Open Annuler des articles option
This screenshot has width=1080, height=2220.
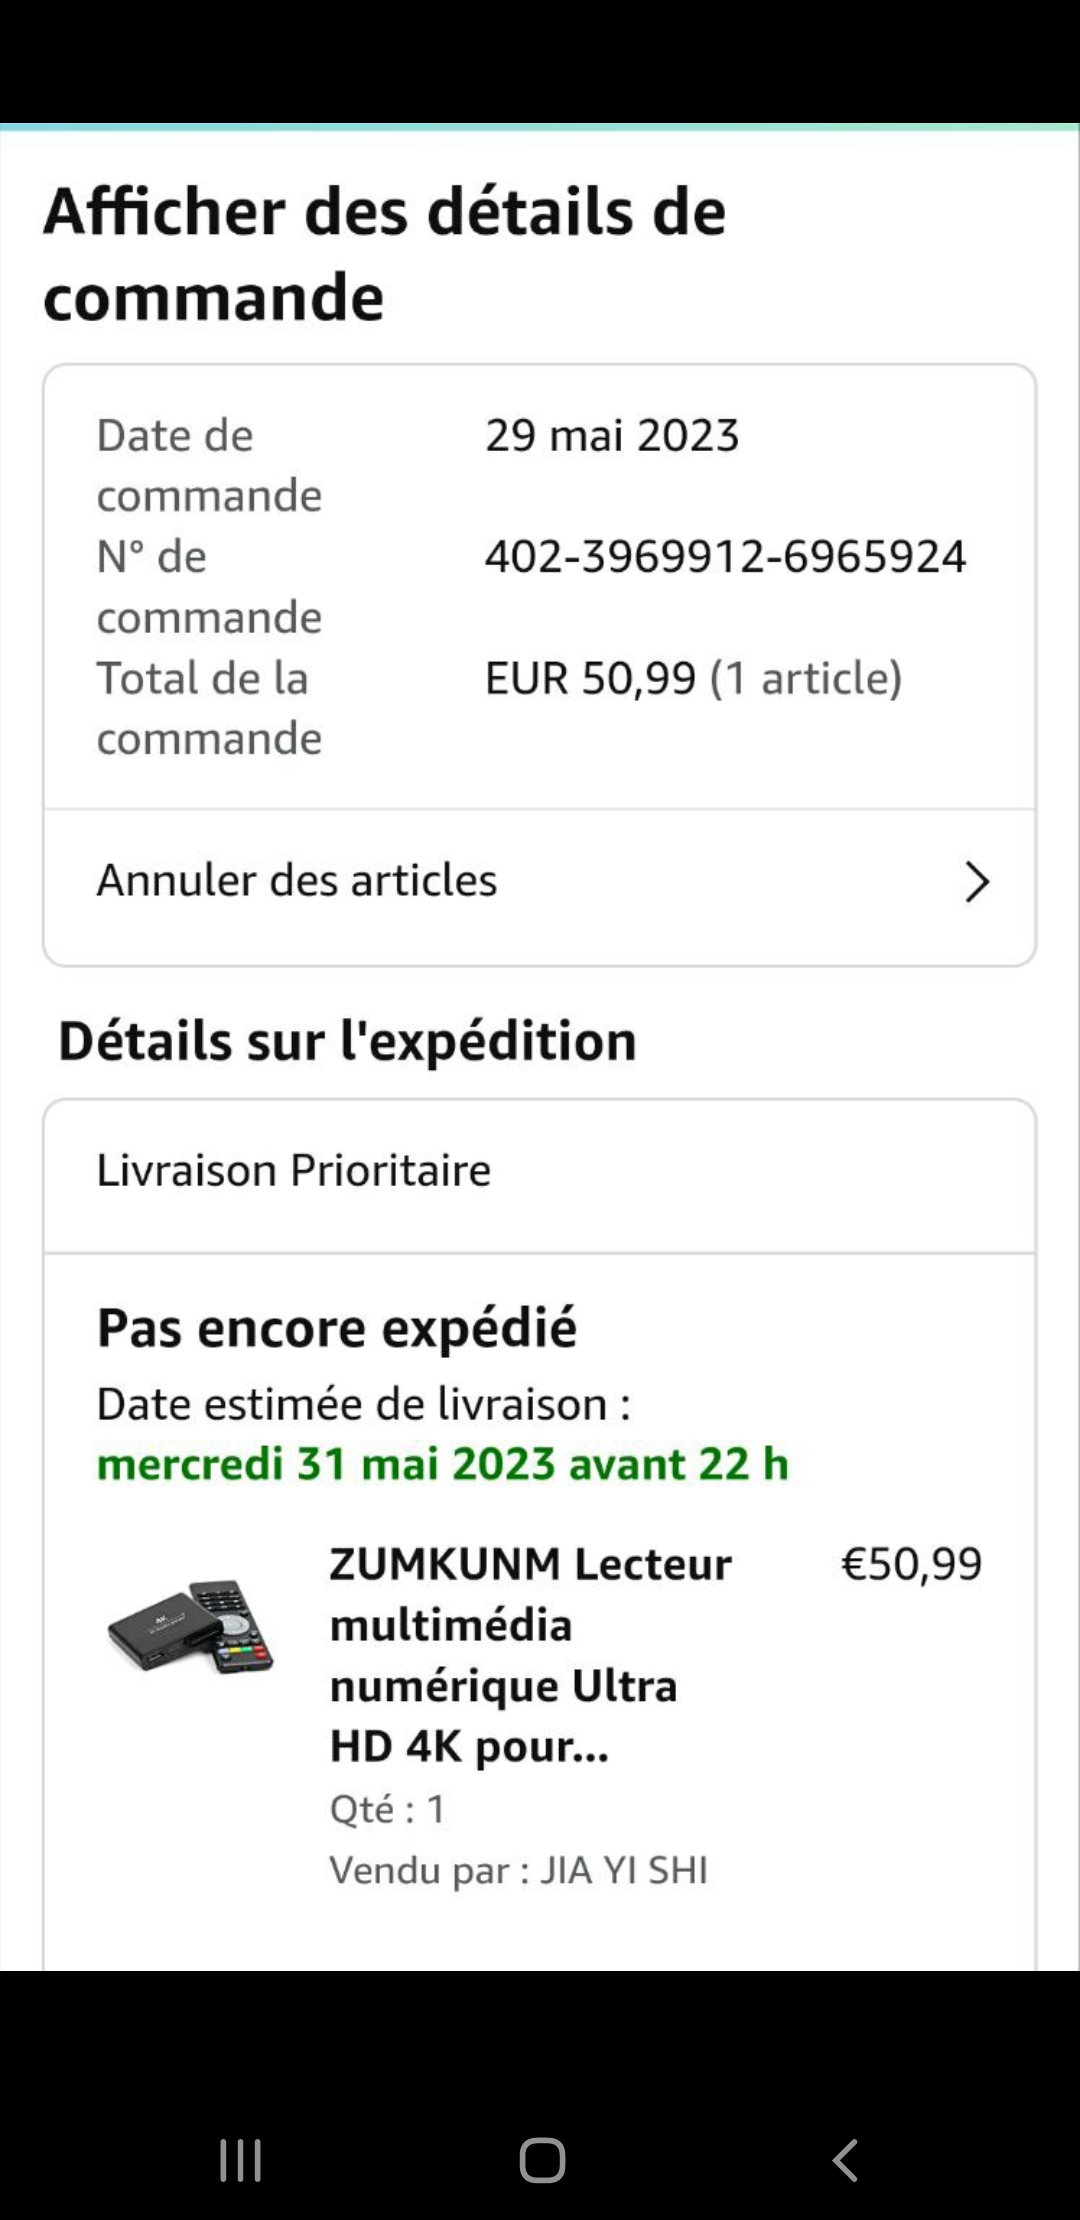[x=297, y=881]
